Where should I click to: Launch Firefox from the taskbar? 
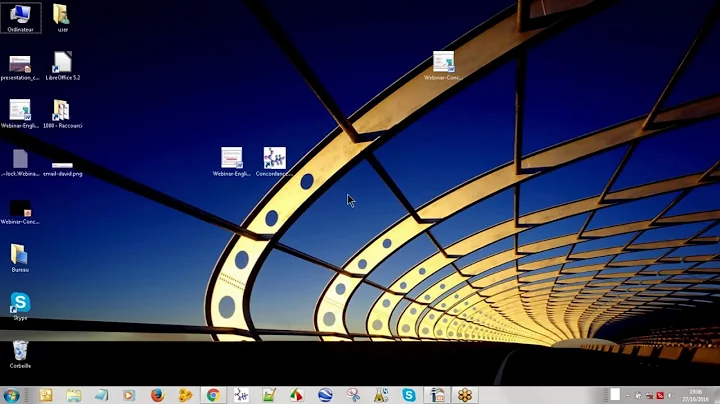(x=157, y=395)
